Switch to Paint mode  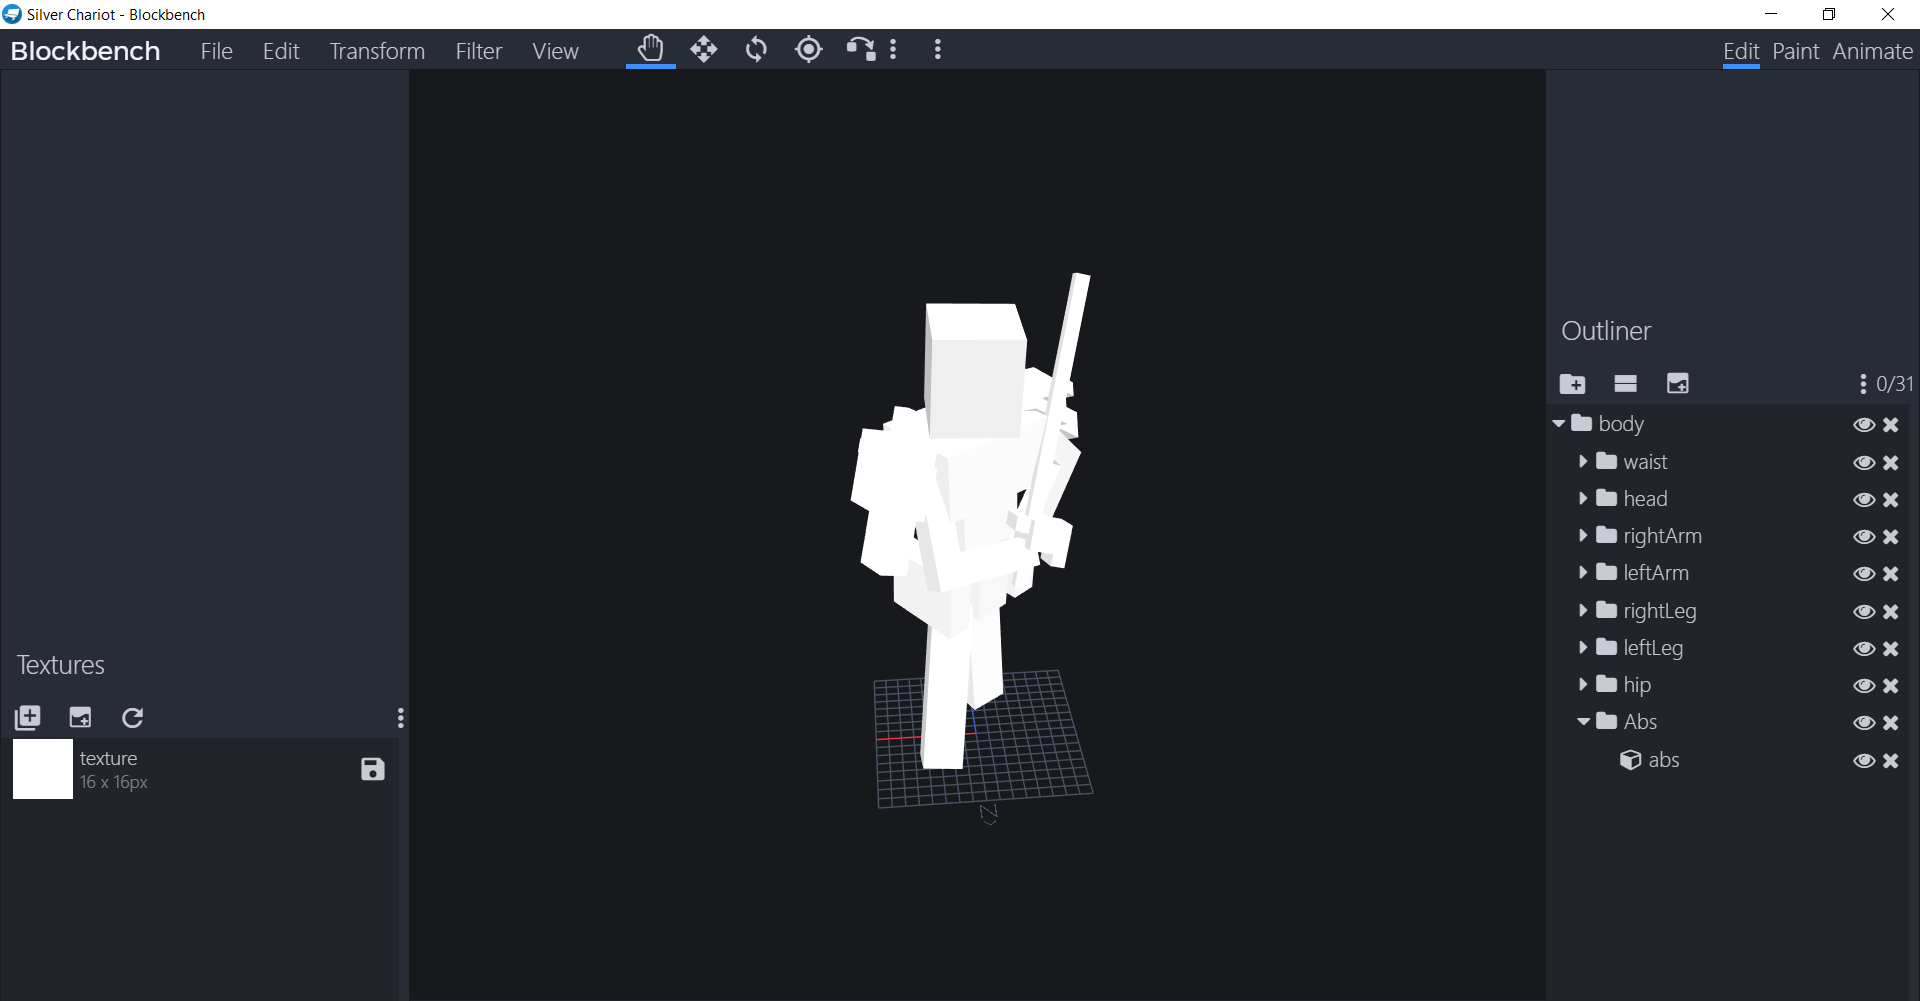point(1796,51)
